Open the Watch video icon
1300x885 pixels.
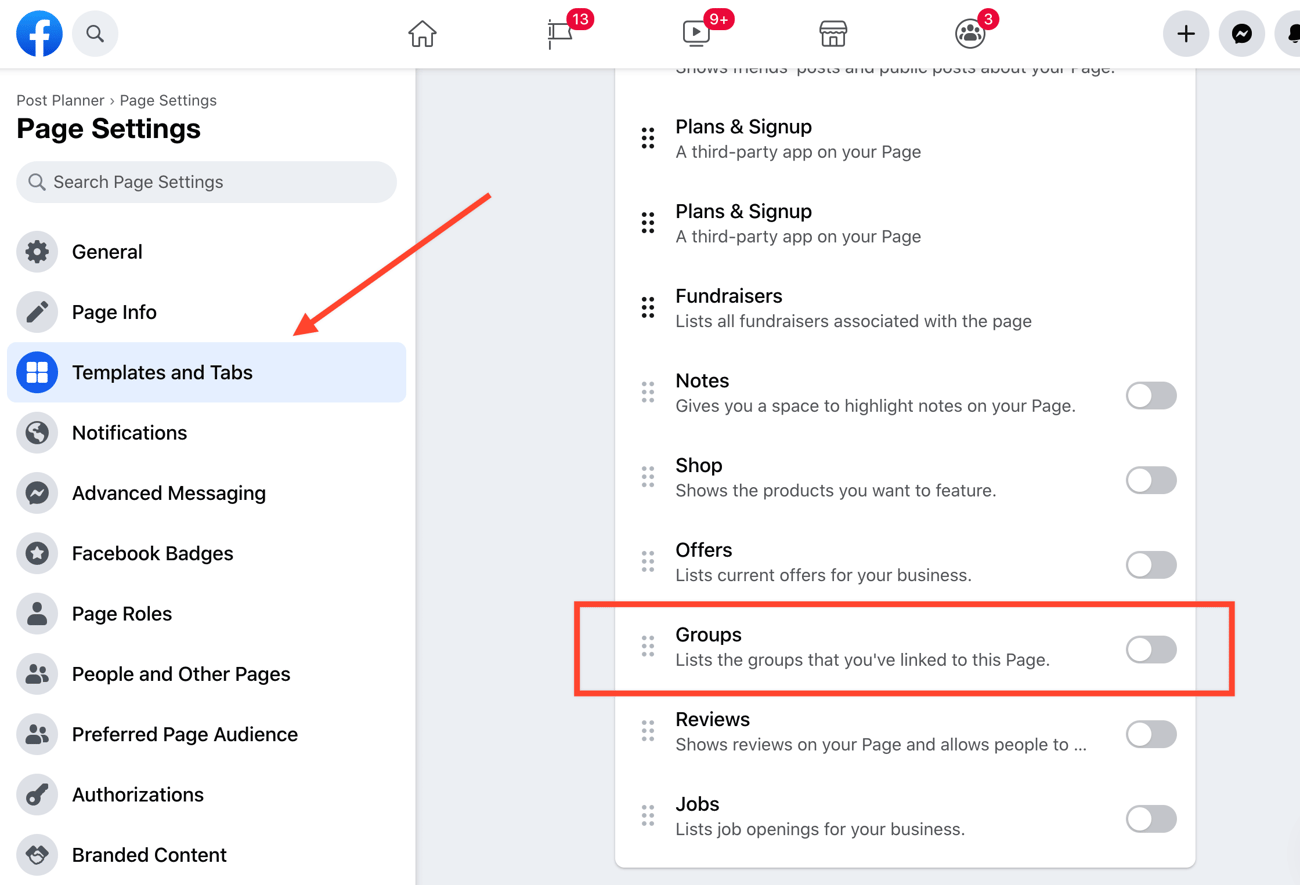(697, 33)
